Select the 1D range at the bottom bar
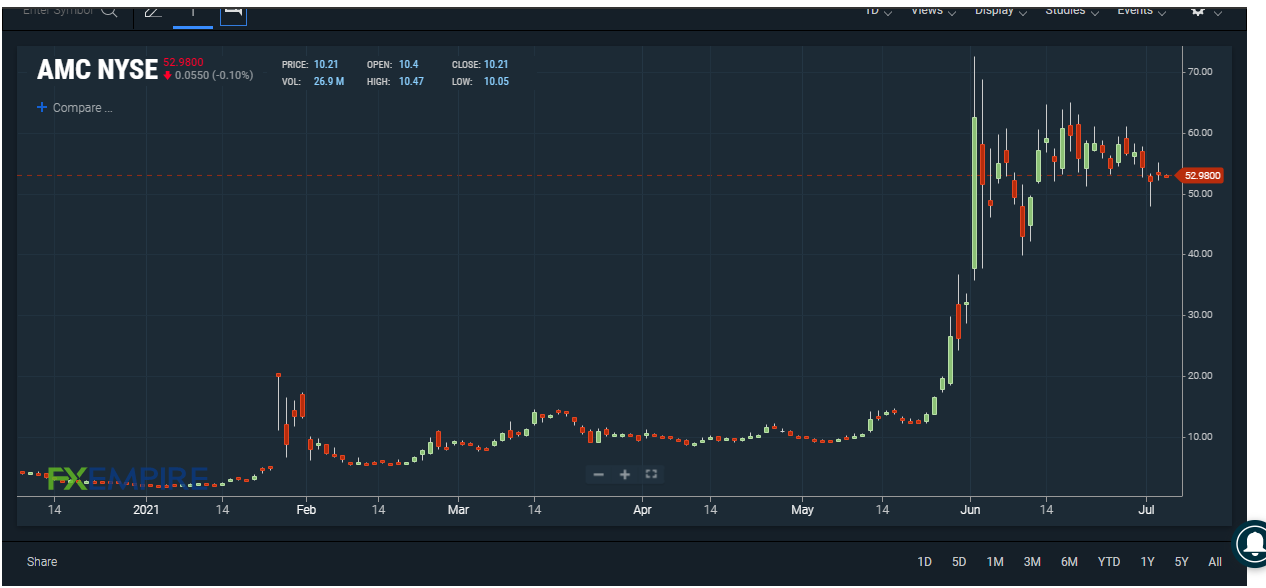 tap(925, 562)
